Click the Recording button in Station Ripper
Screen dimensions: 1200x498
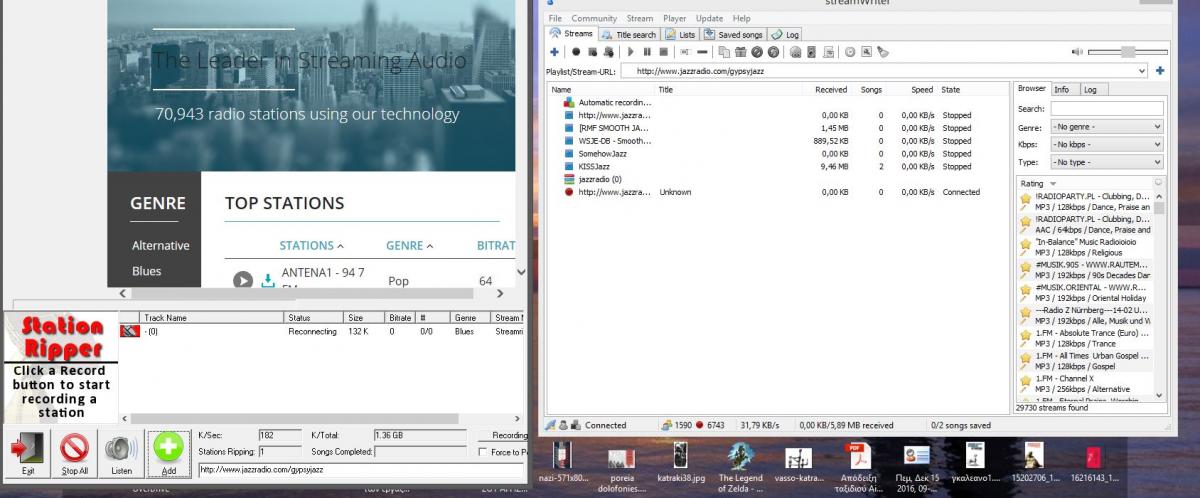(x=503, y=435)
